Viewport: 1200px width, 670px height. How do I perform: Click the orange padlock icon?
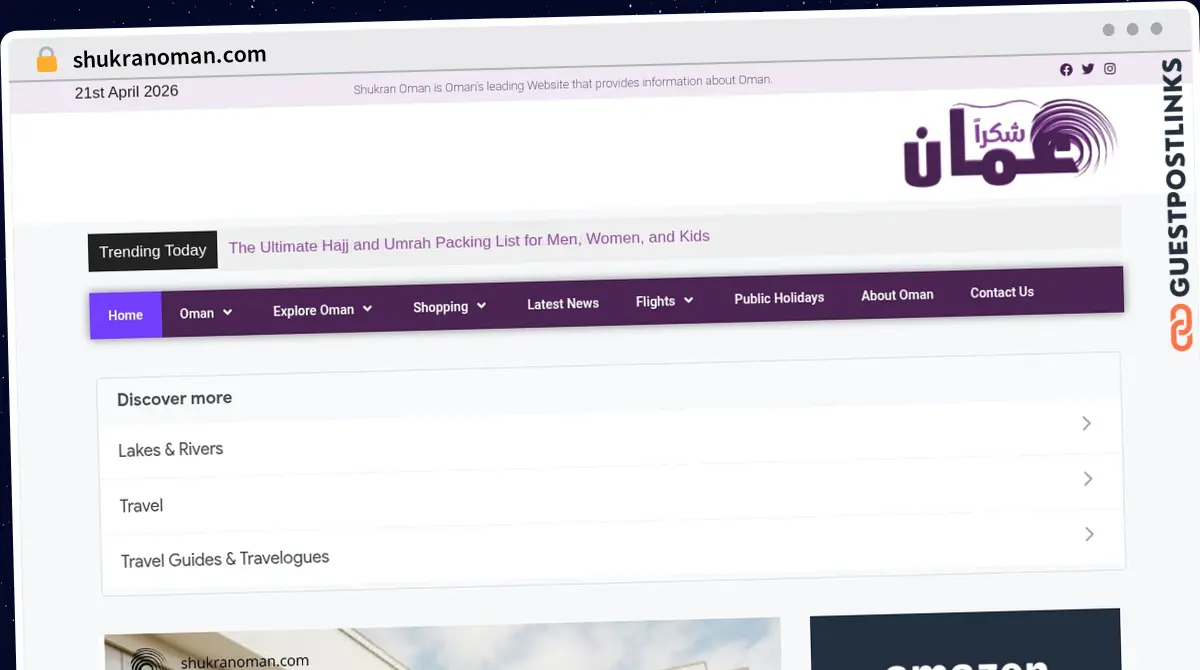tap(47, 60)
